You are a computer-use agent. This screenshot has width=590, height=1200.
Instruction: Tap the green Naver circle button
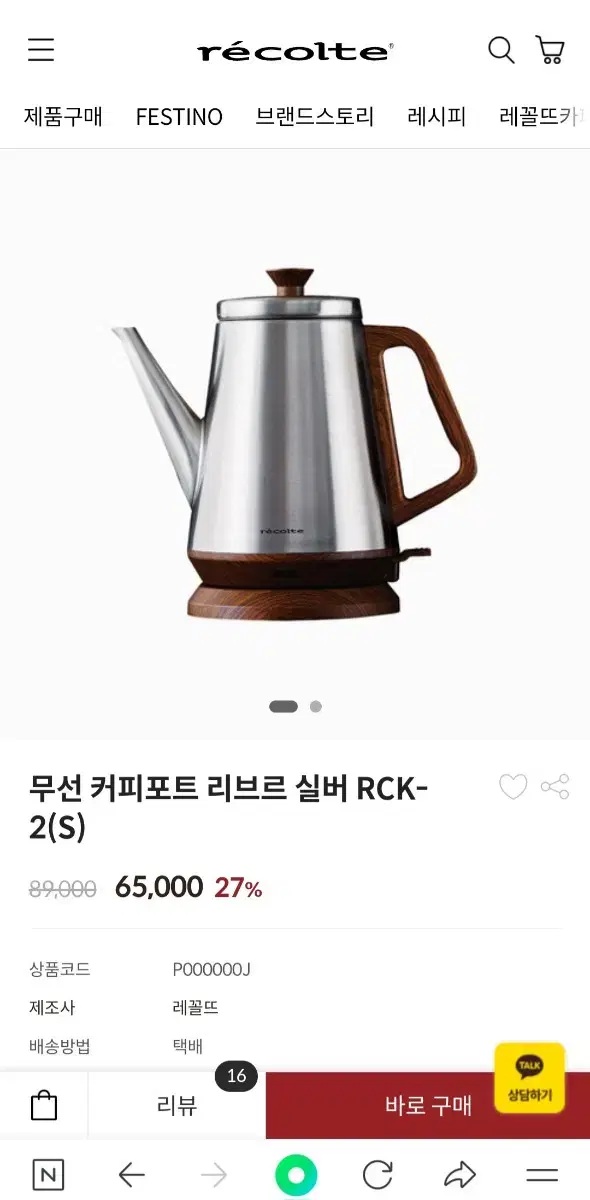296,1175
